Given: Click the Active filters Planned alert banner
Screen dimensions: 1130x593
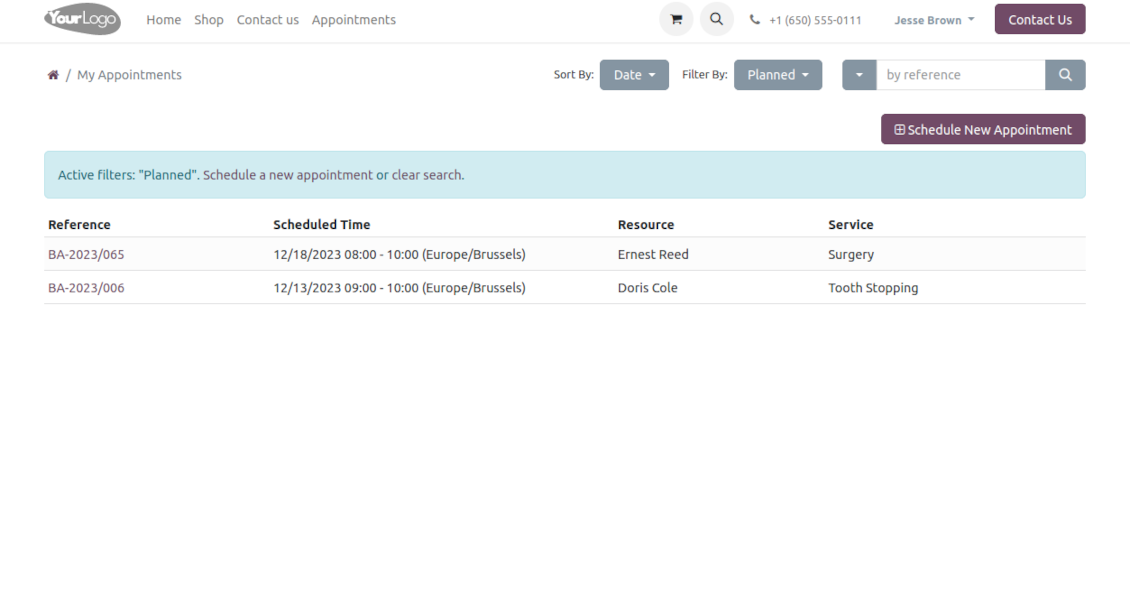Looking at the screenshot, I should pyautogui.click(x=564, y=175).
